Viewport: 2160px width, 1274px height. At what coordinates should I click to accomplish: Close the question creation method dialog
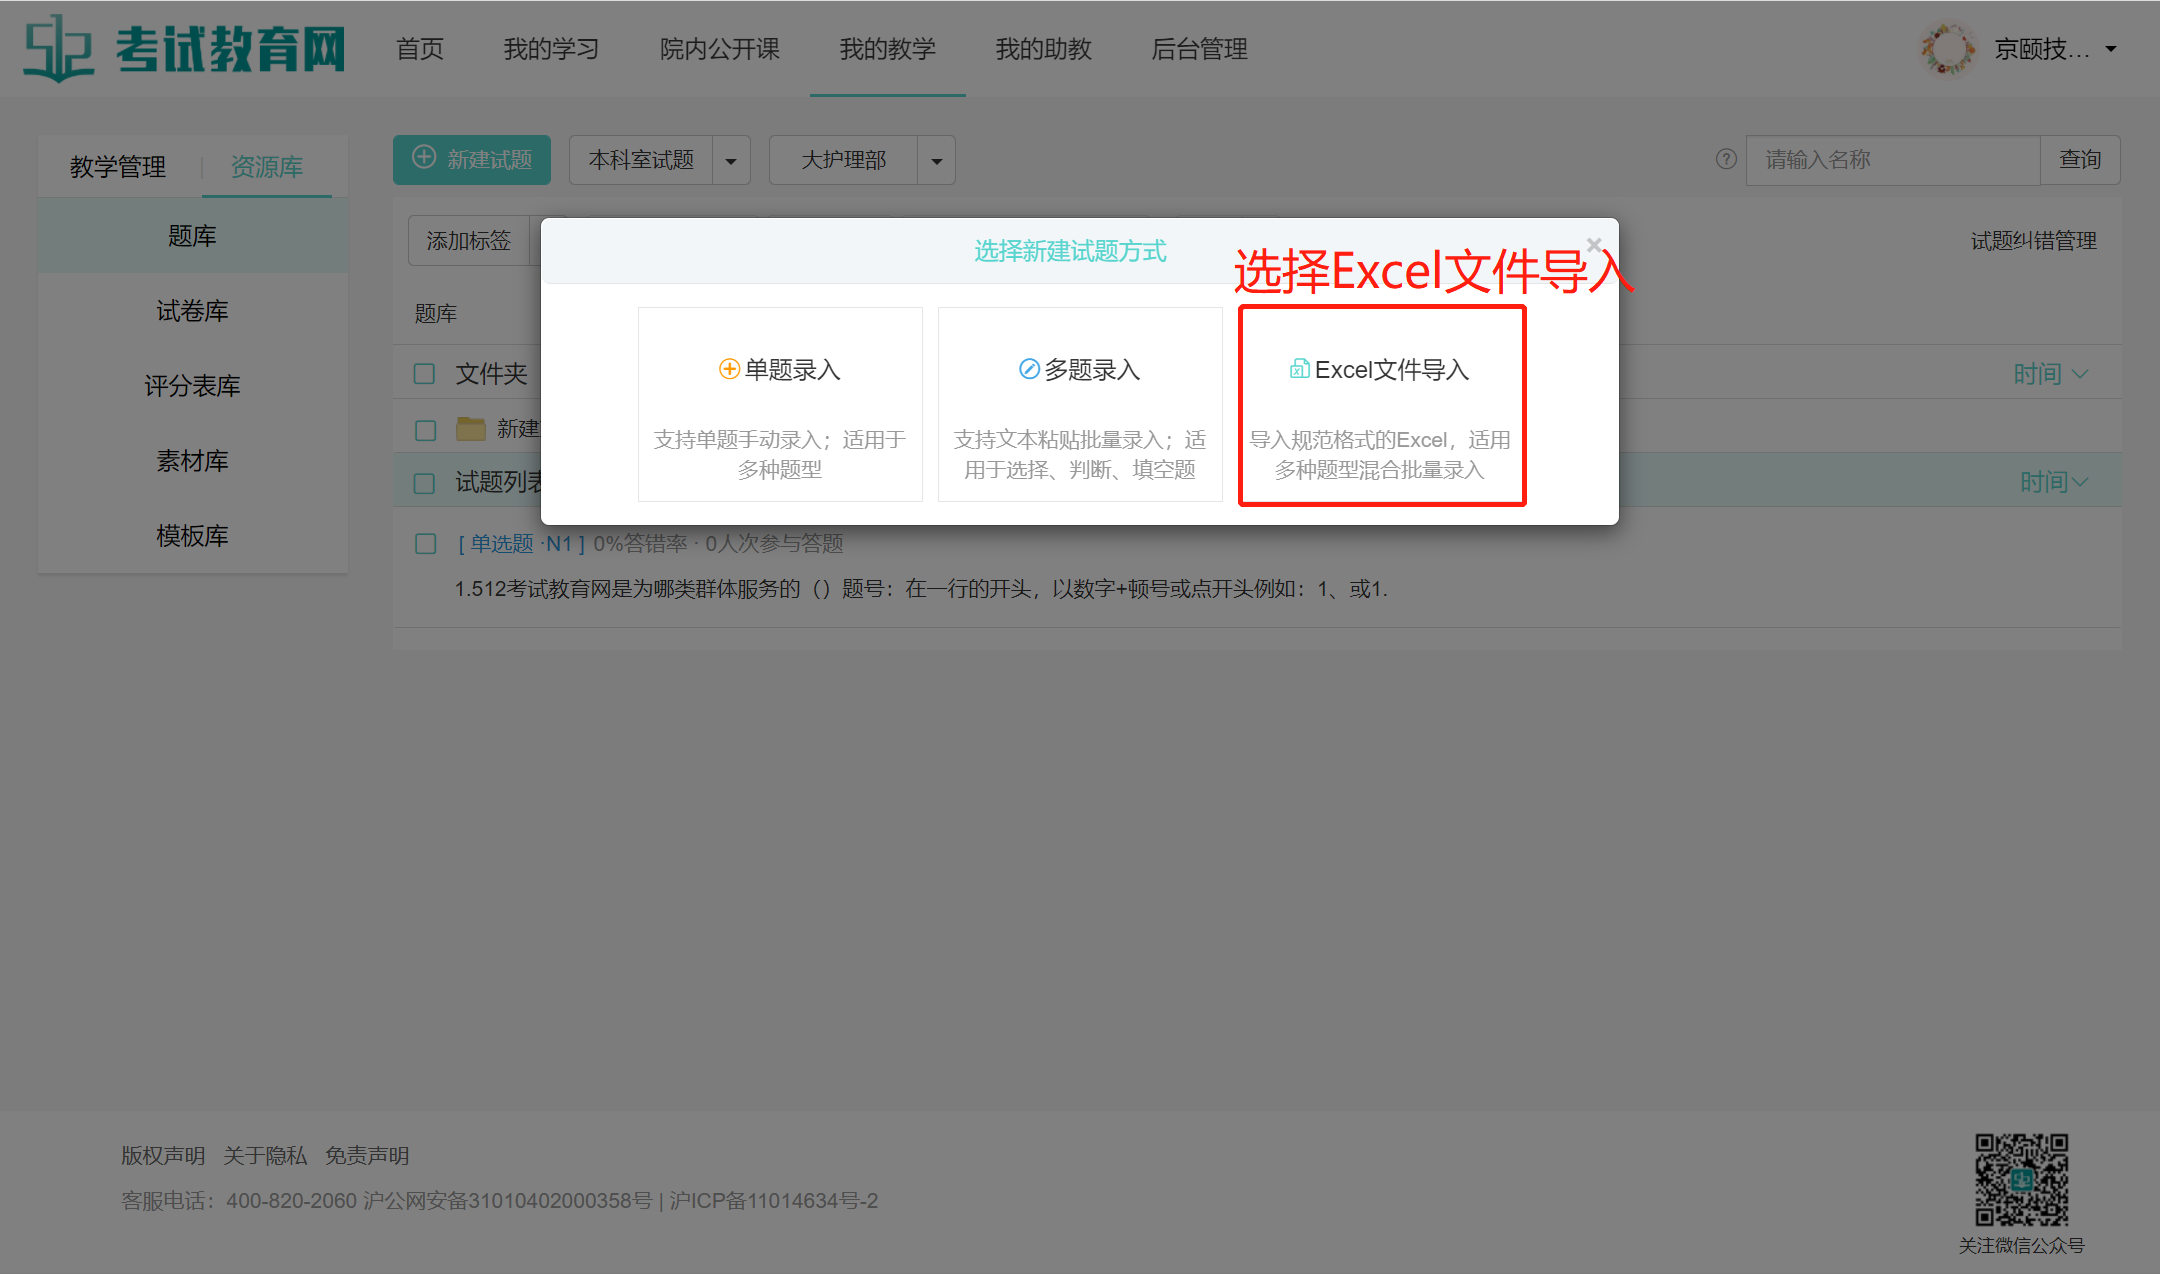1594,245
